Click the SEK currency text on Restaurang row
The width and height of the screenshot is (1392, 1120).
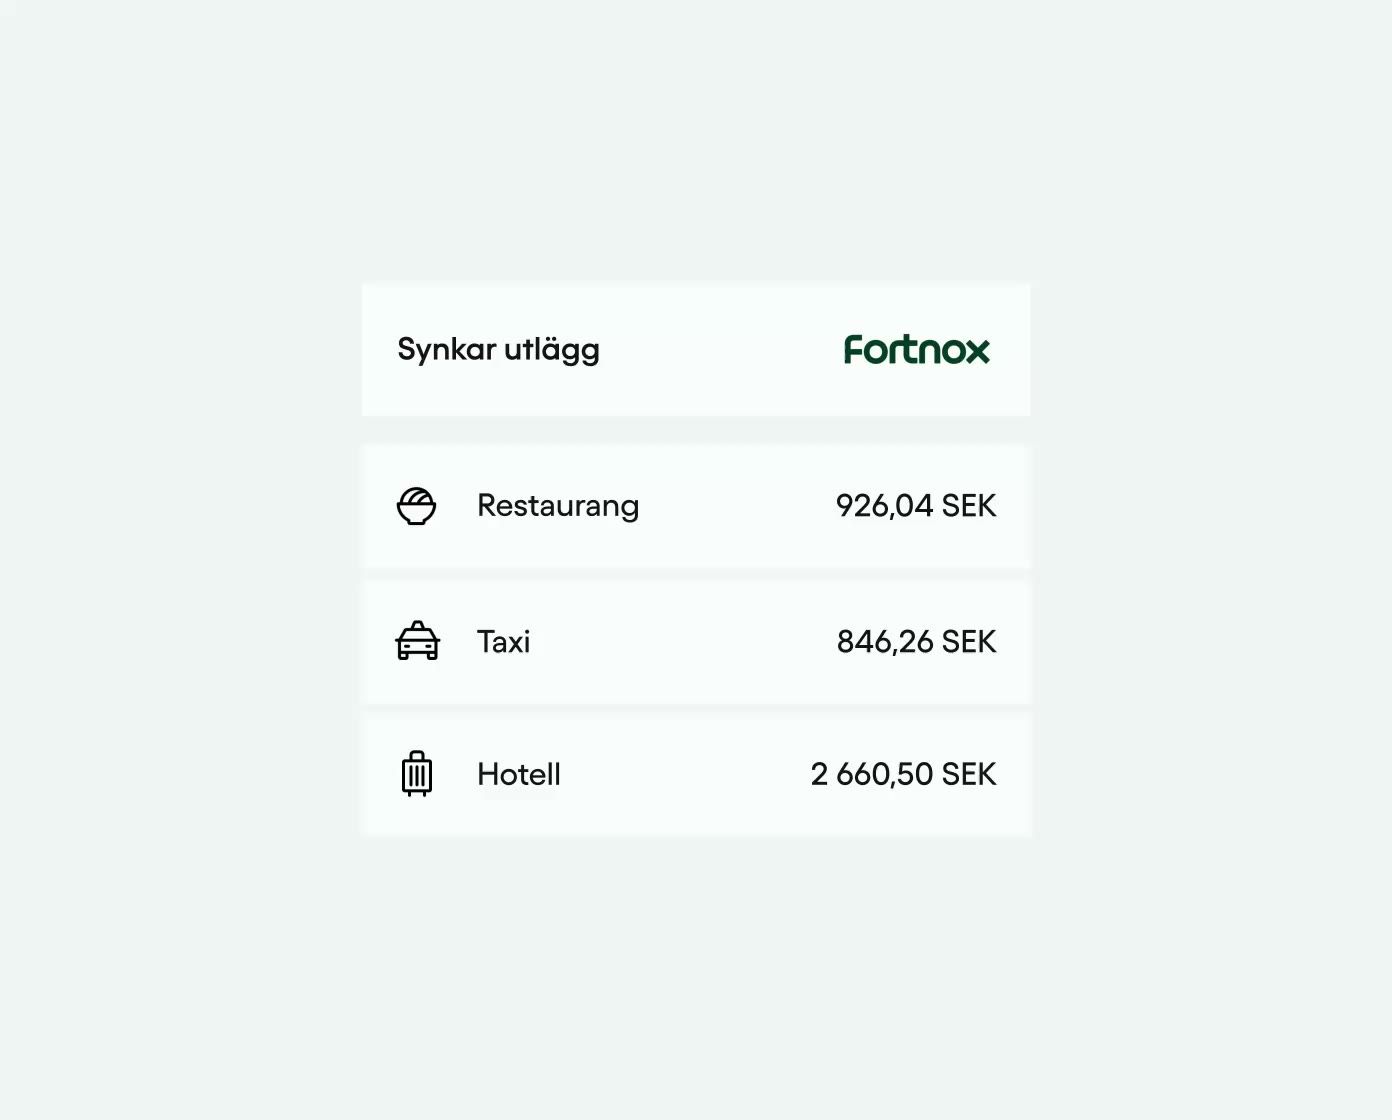point(968,506)
